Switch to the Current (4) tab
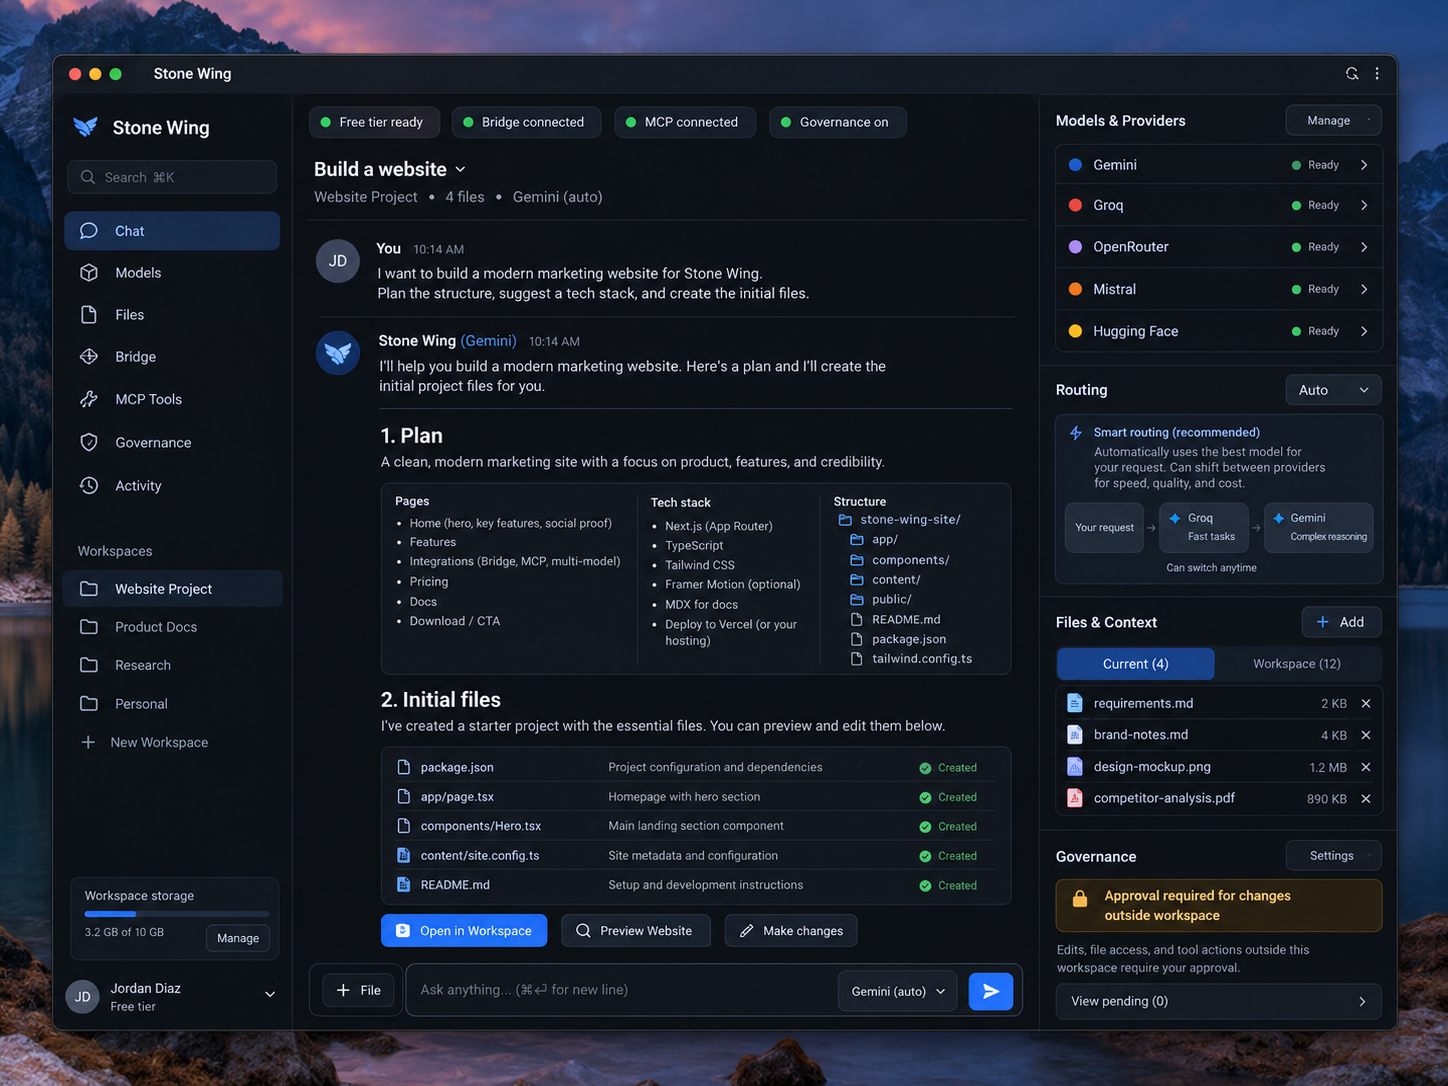This screenshot has width=1448, height=1086. tap(1136, 664)
